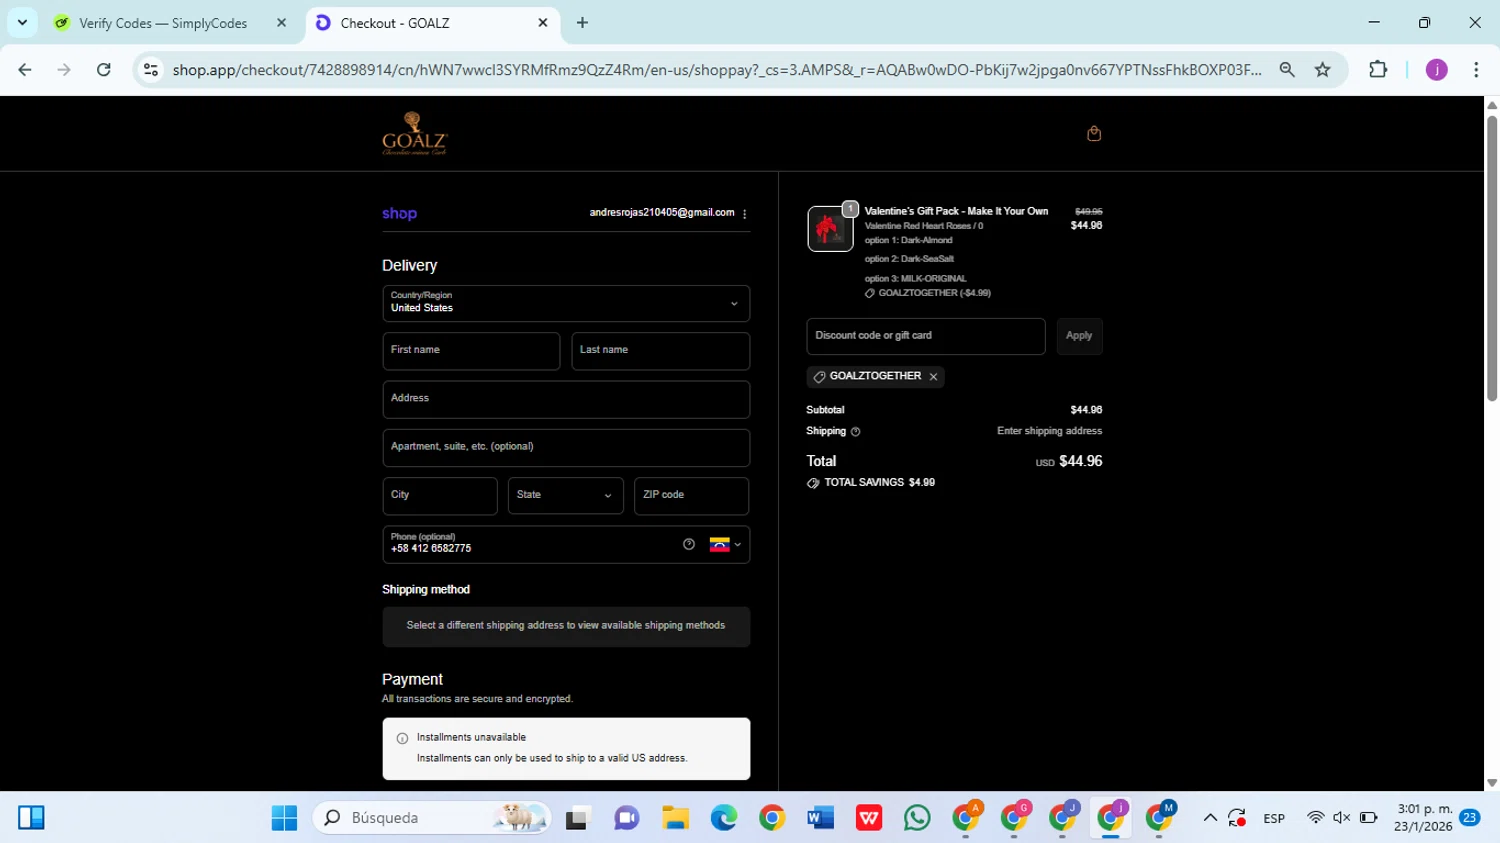This screenshot has width=1500, height=843.
Task: Click the taskbar Búsqueda search box
Action: pos(432,818)
